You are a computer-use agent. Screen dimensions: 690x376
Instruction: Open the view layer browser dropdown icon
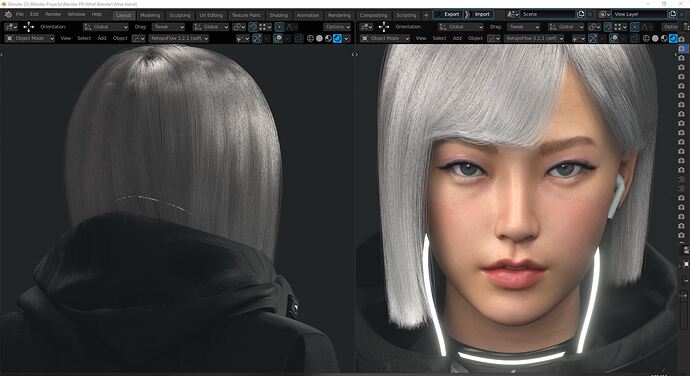tap(605, 14)
